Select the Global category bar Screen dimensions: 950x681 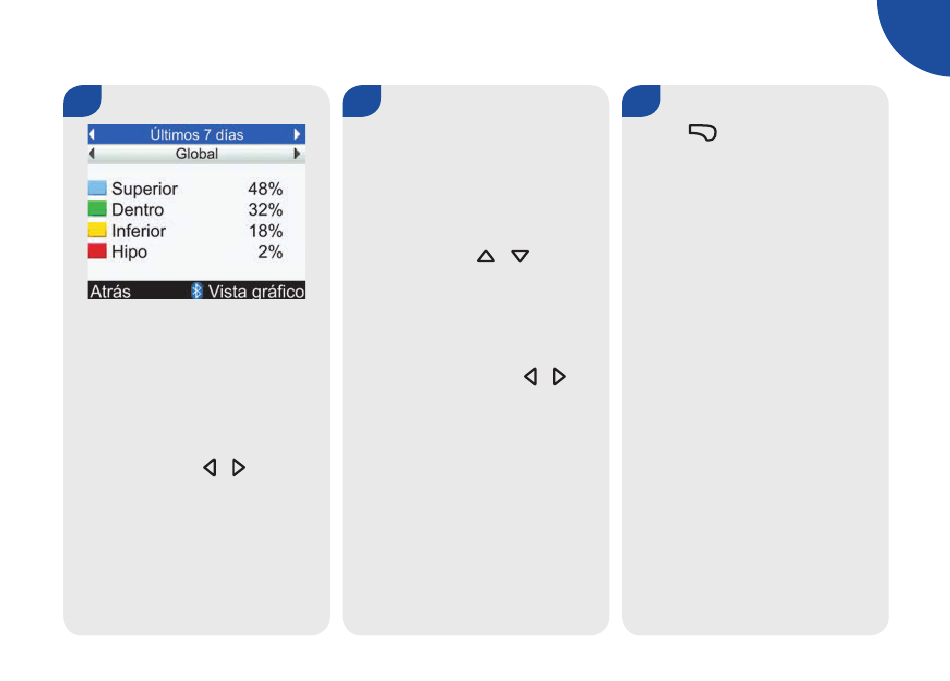196,153
